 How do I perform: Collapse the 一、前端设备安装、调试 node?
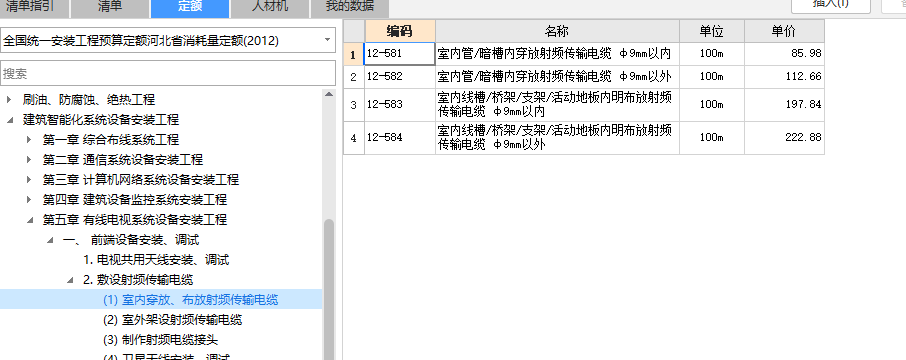point(50,240)
